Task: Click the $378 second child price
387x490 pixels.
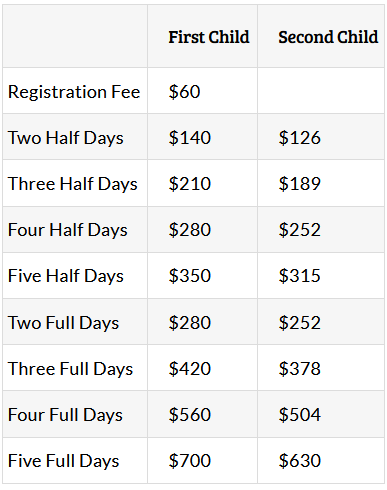Action: click(300, 368)
